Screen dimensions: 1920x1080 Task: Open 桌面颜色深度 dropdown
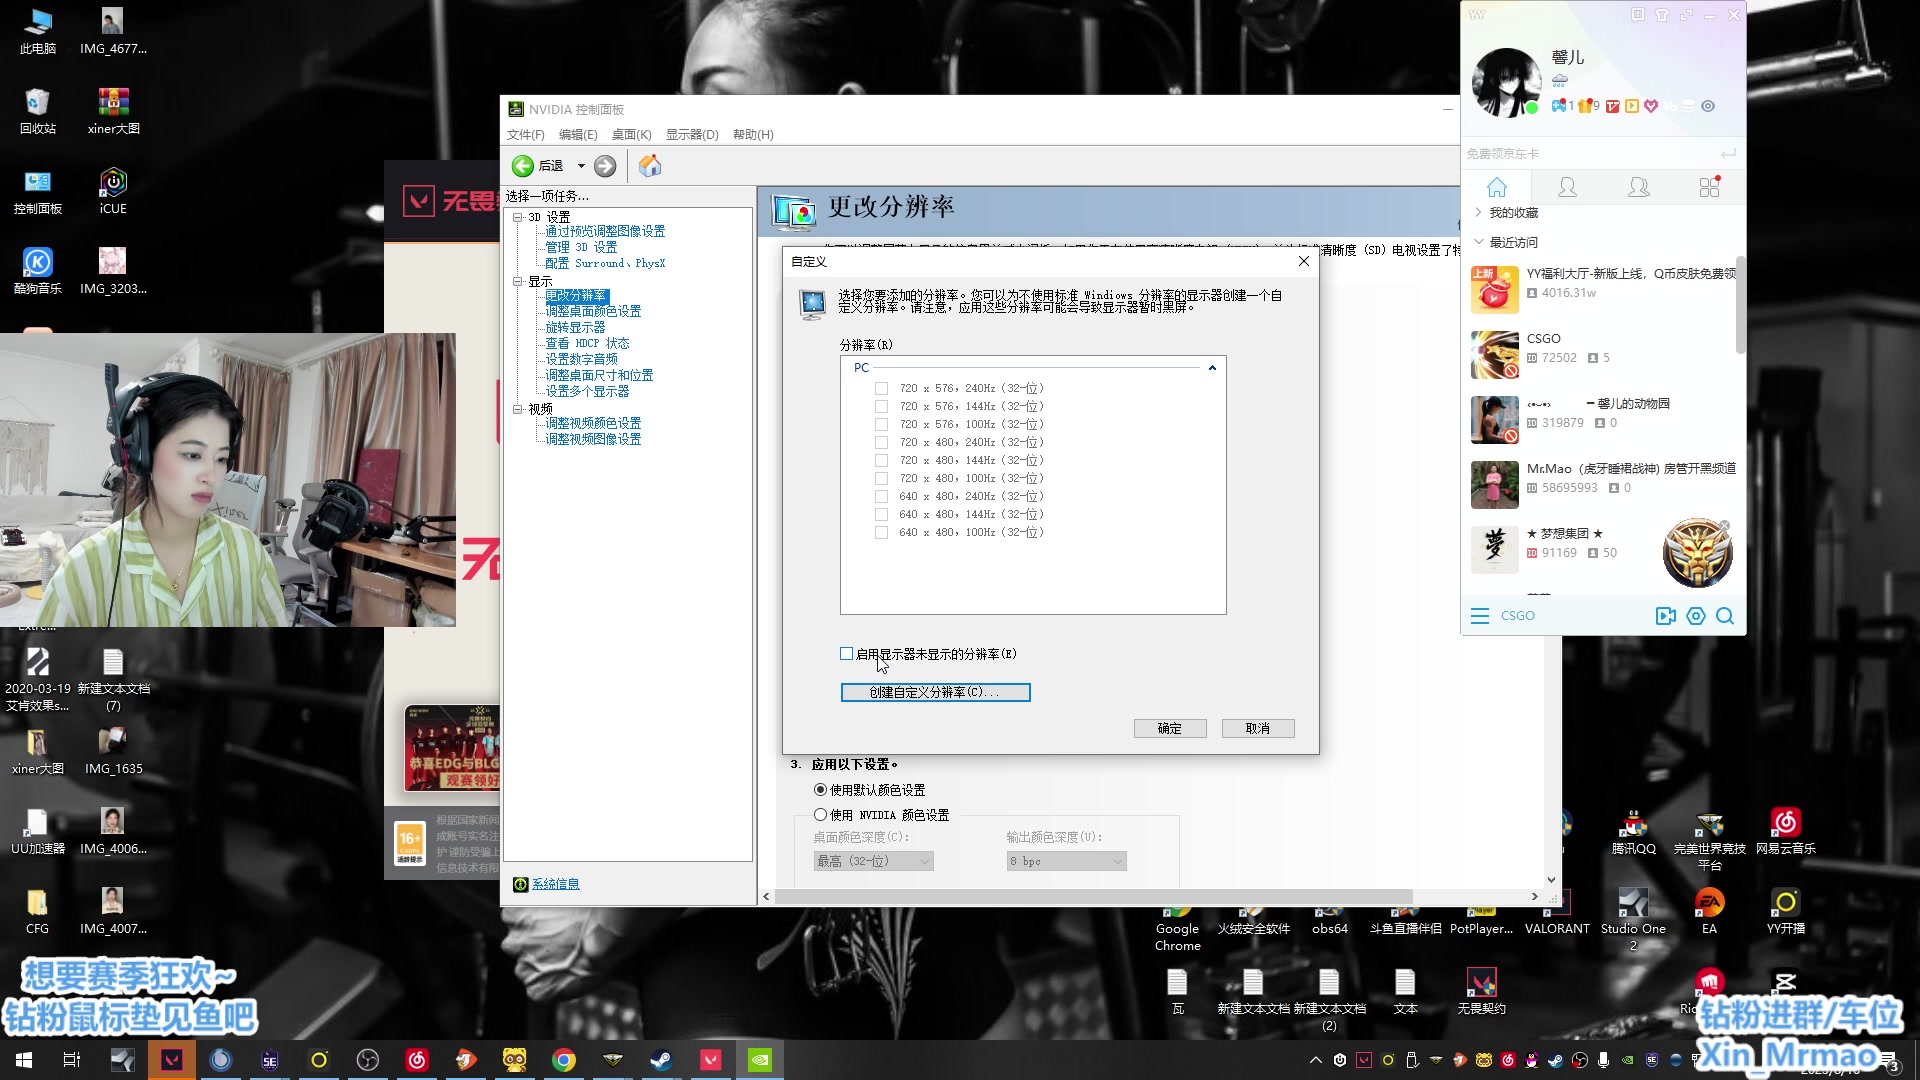pyautogui.click(x=873, y=861)
